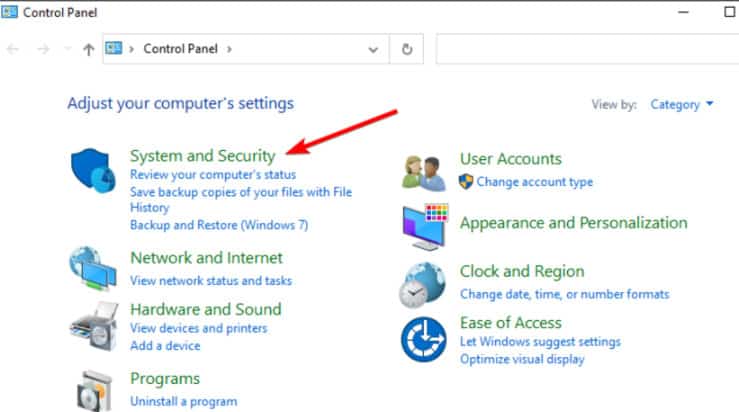Click the Up arrow navigation button
The height and width of the screenshot is (412, 739).
click(x=88, y=49)
